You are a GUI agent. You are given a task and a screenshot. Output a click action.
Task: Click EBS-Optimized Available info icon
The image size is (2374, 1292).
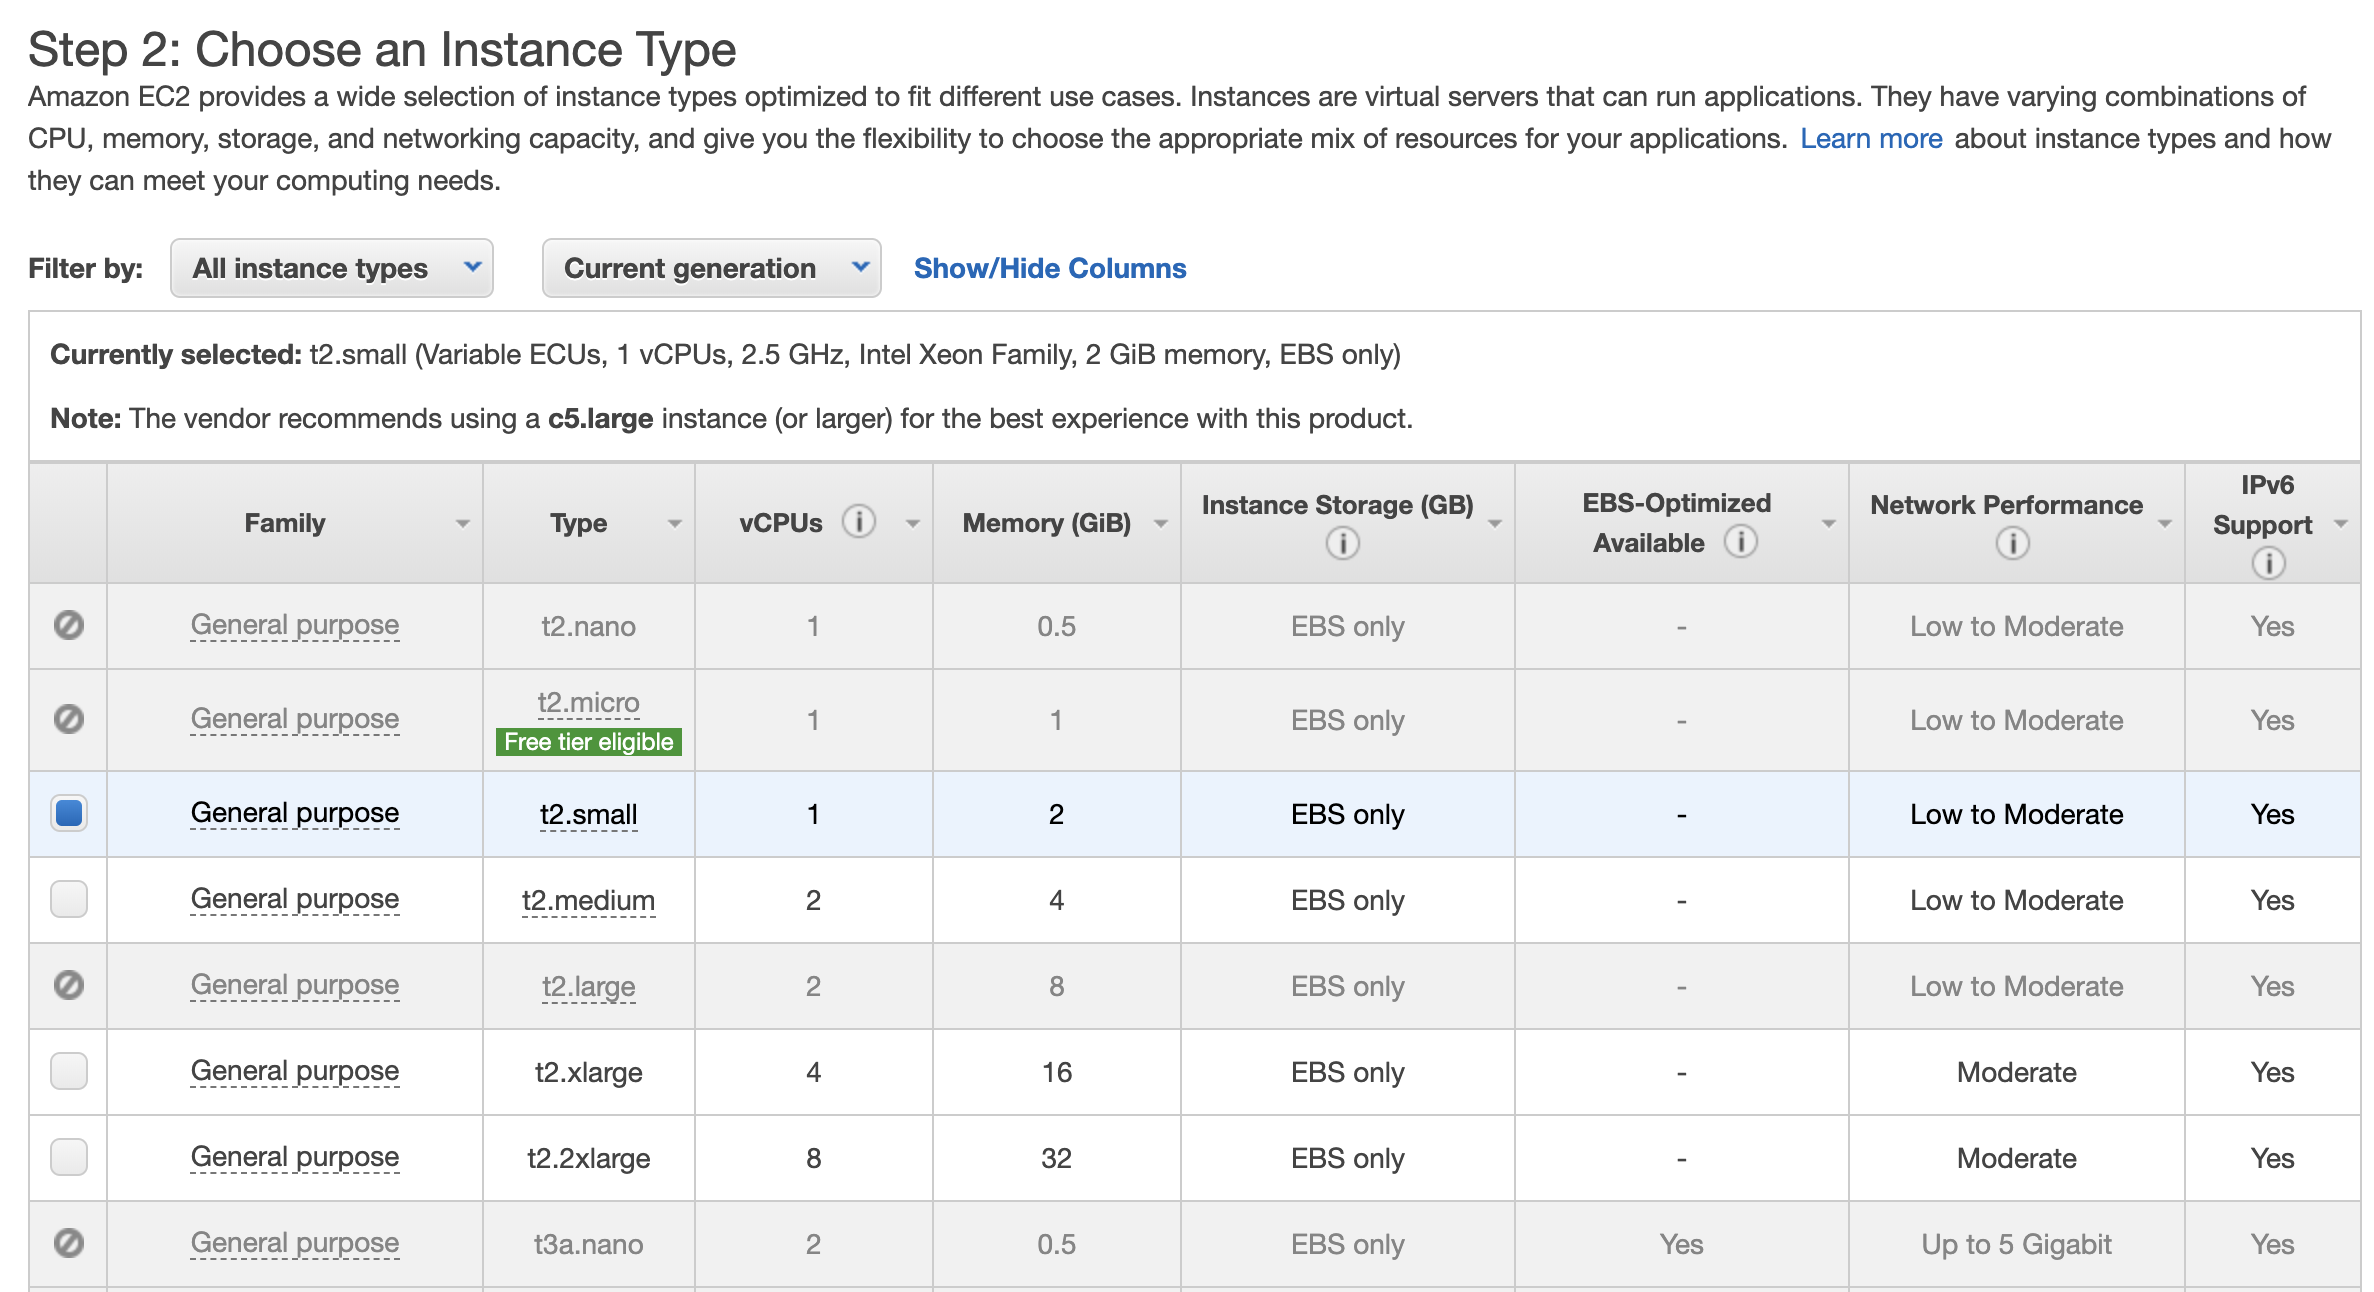1740,541
